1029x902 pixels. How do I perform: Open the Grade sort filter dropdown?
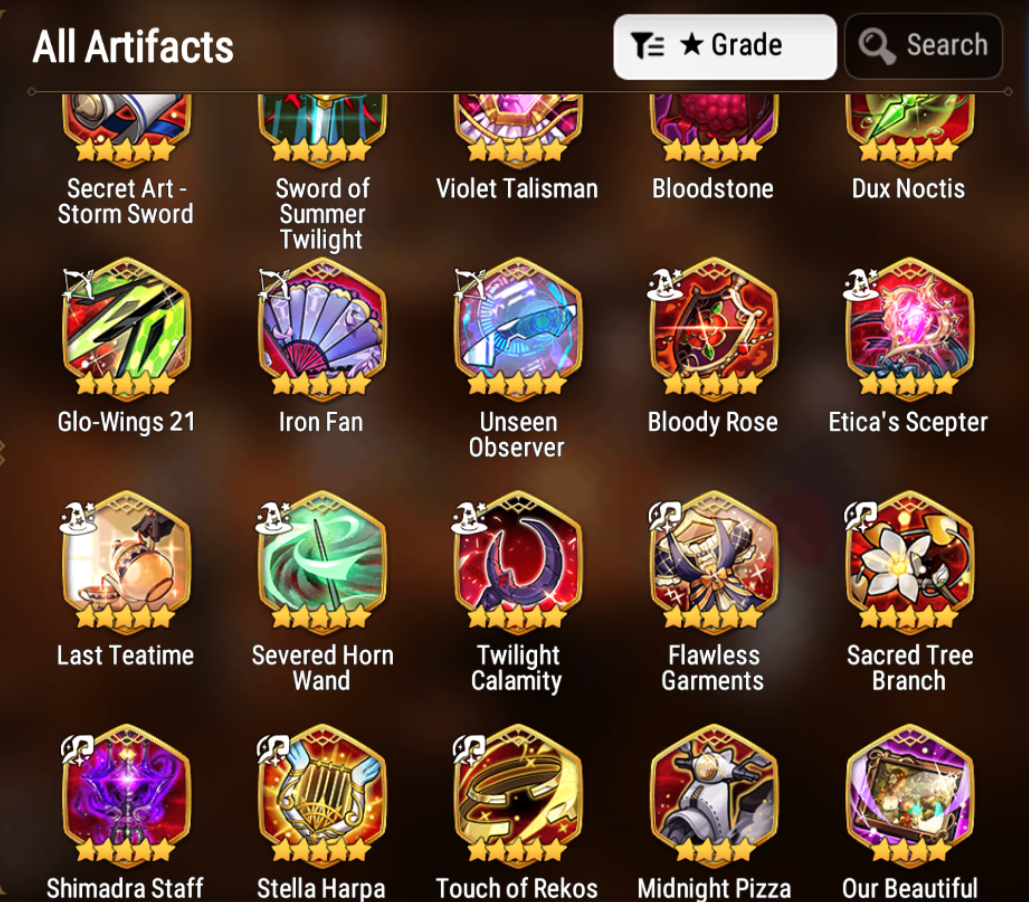pyautogui.click(x=724, y=47)
